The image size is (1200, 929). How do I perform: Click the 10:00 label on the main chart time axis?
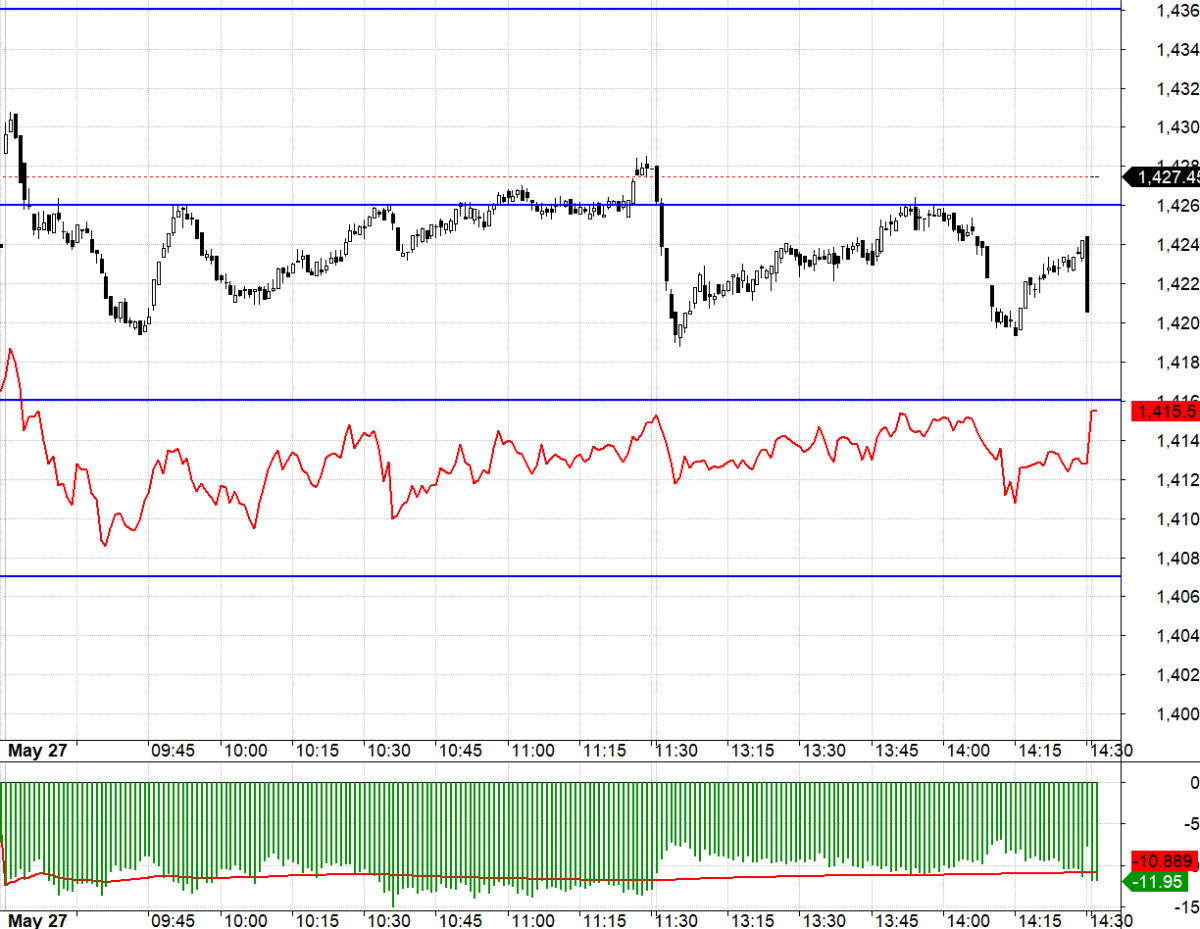tap(244, 751)
